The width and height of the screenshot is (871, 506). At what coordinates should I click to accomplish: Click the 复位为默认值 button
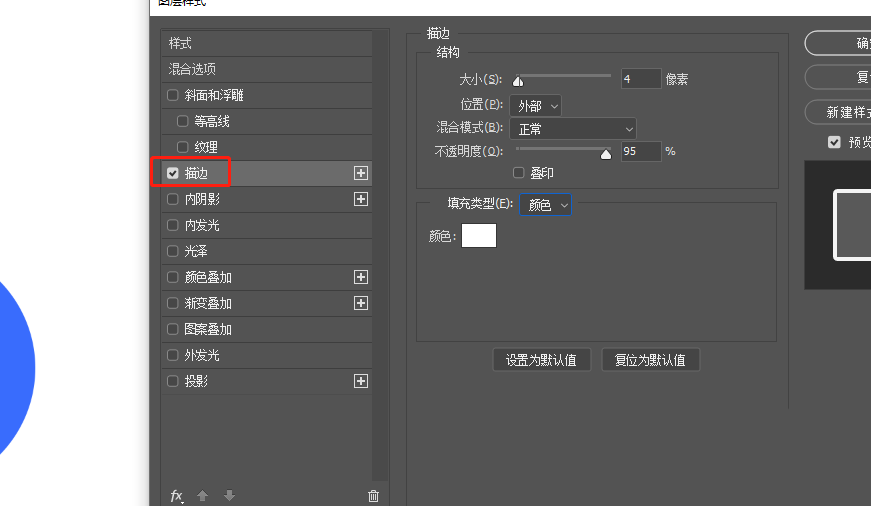pos(650,360)
